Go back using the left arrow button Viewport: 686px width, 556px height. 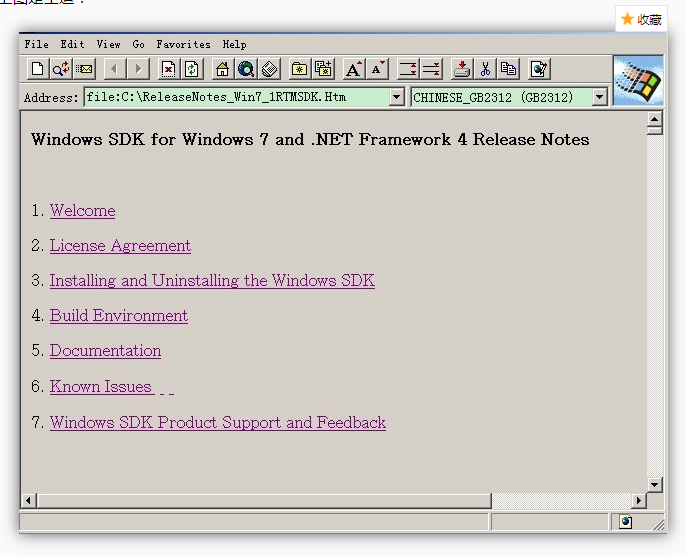coord(115,69)
